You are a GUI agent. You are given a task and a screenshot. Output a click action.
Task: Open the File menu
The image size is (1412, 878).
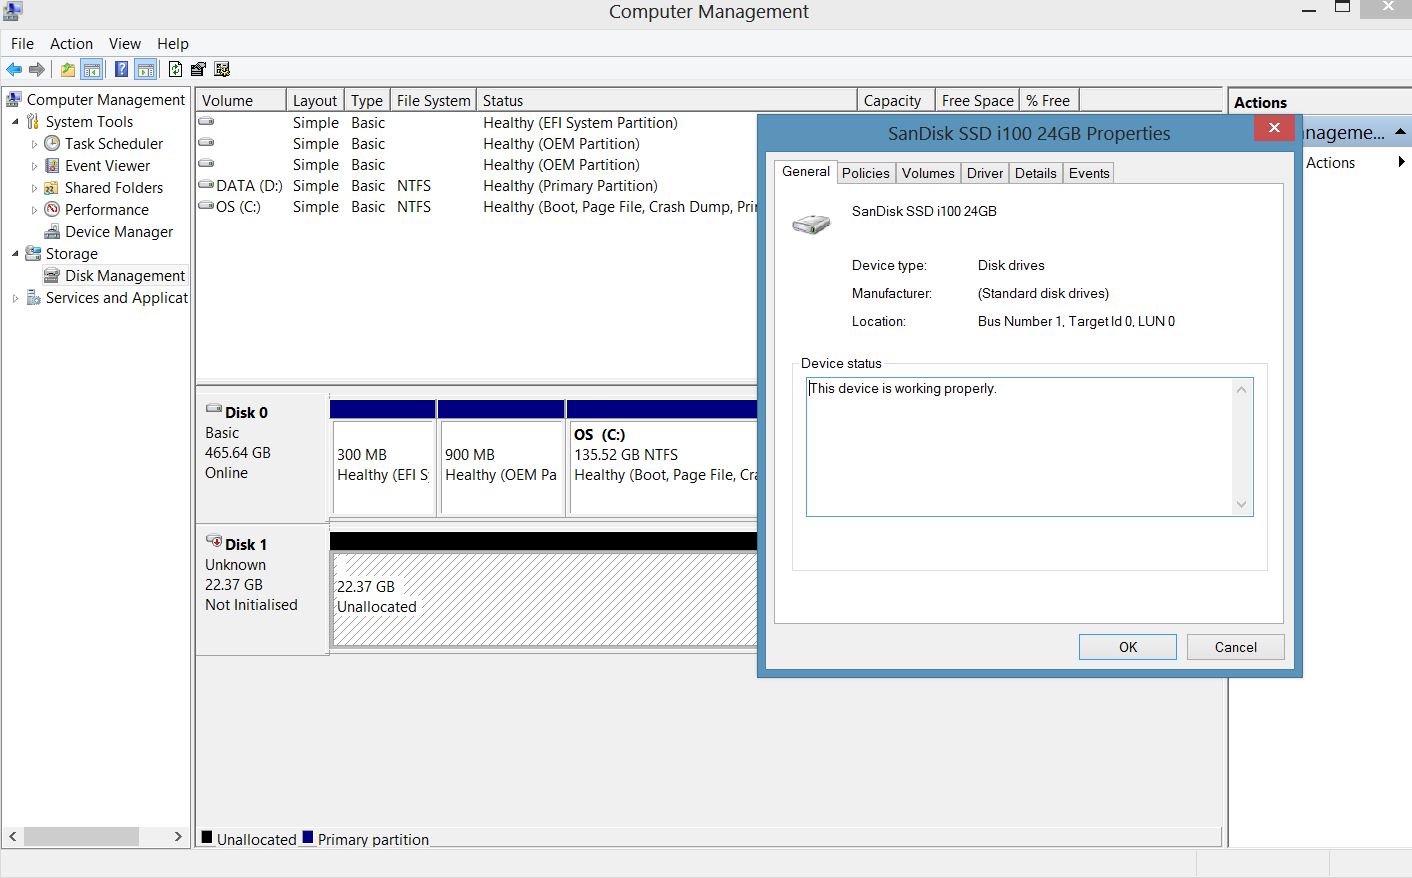pyautogui.click(x=22, y=43)
